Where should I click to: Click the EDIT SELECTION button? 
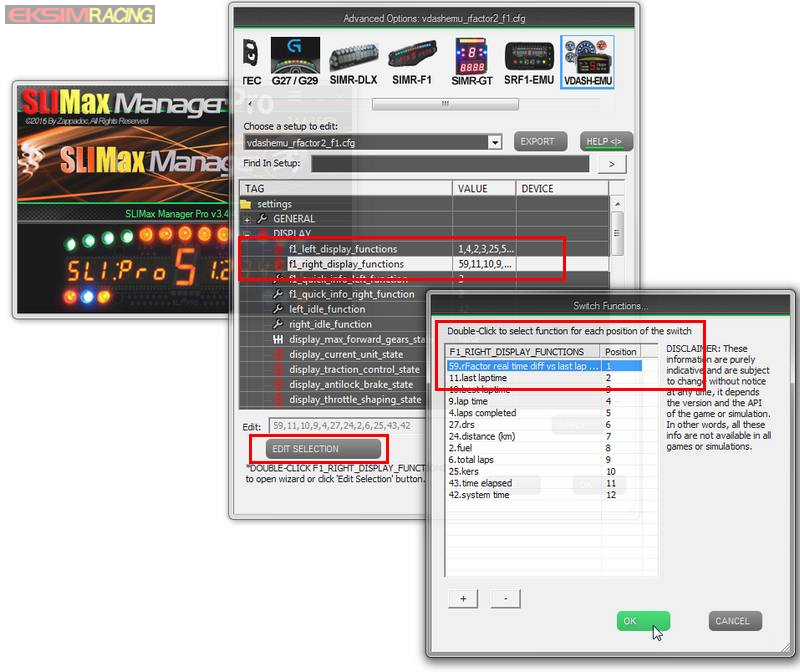coord(323,449)
